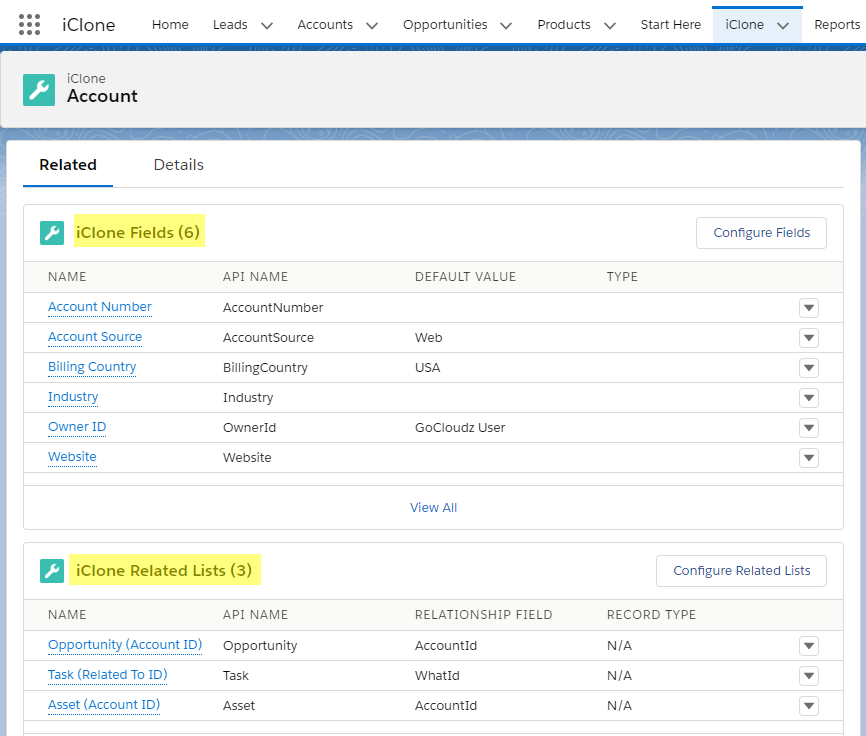Expand the Accounts navigation menu chevron
This screenshot has width=866, height=736.
(372, 25)
